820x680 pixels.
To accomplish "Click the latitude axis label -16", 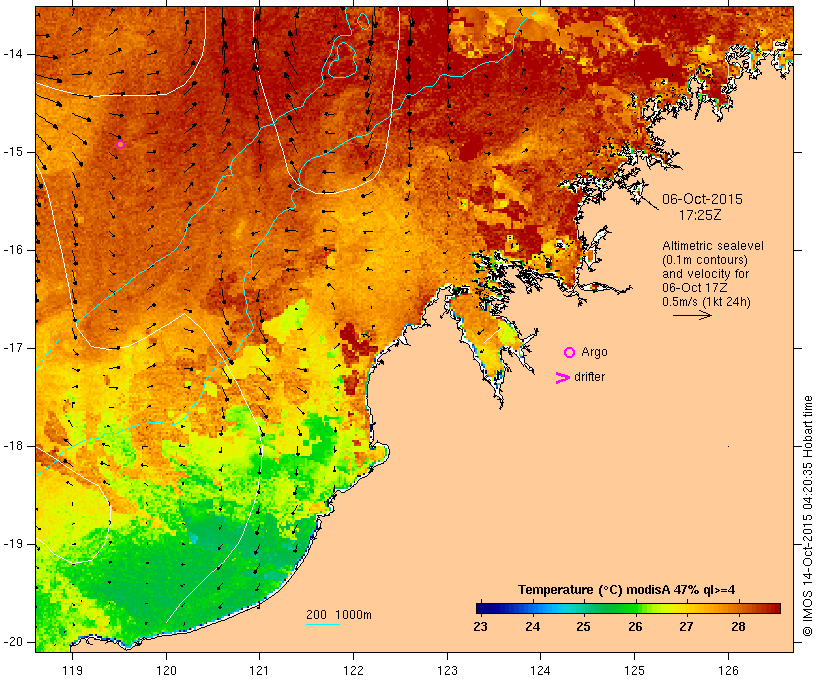I will tap(13, 250).
